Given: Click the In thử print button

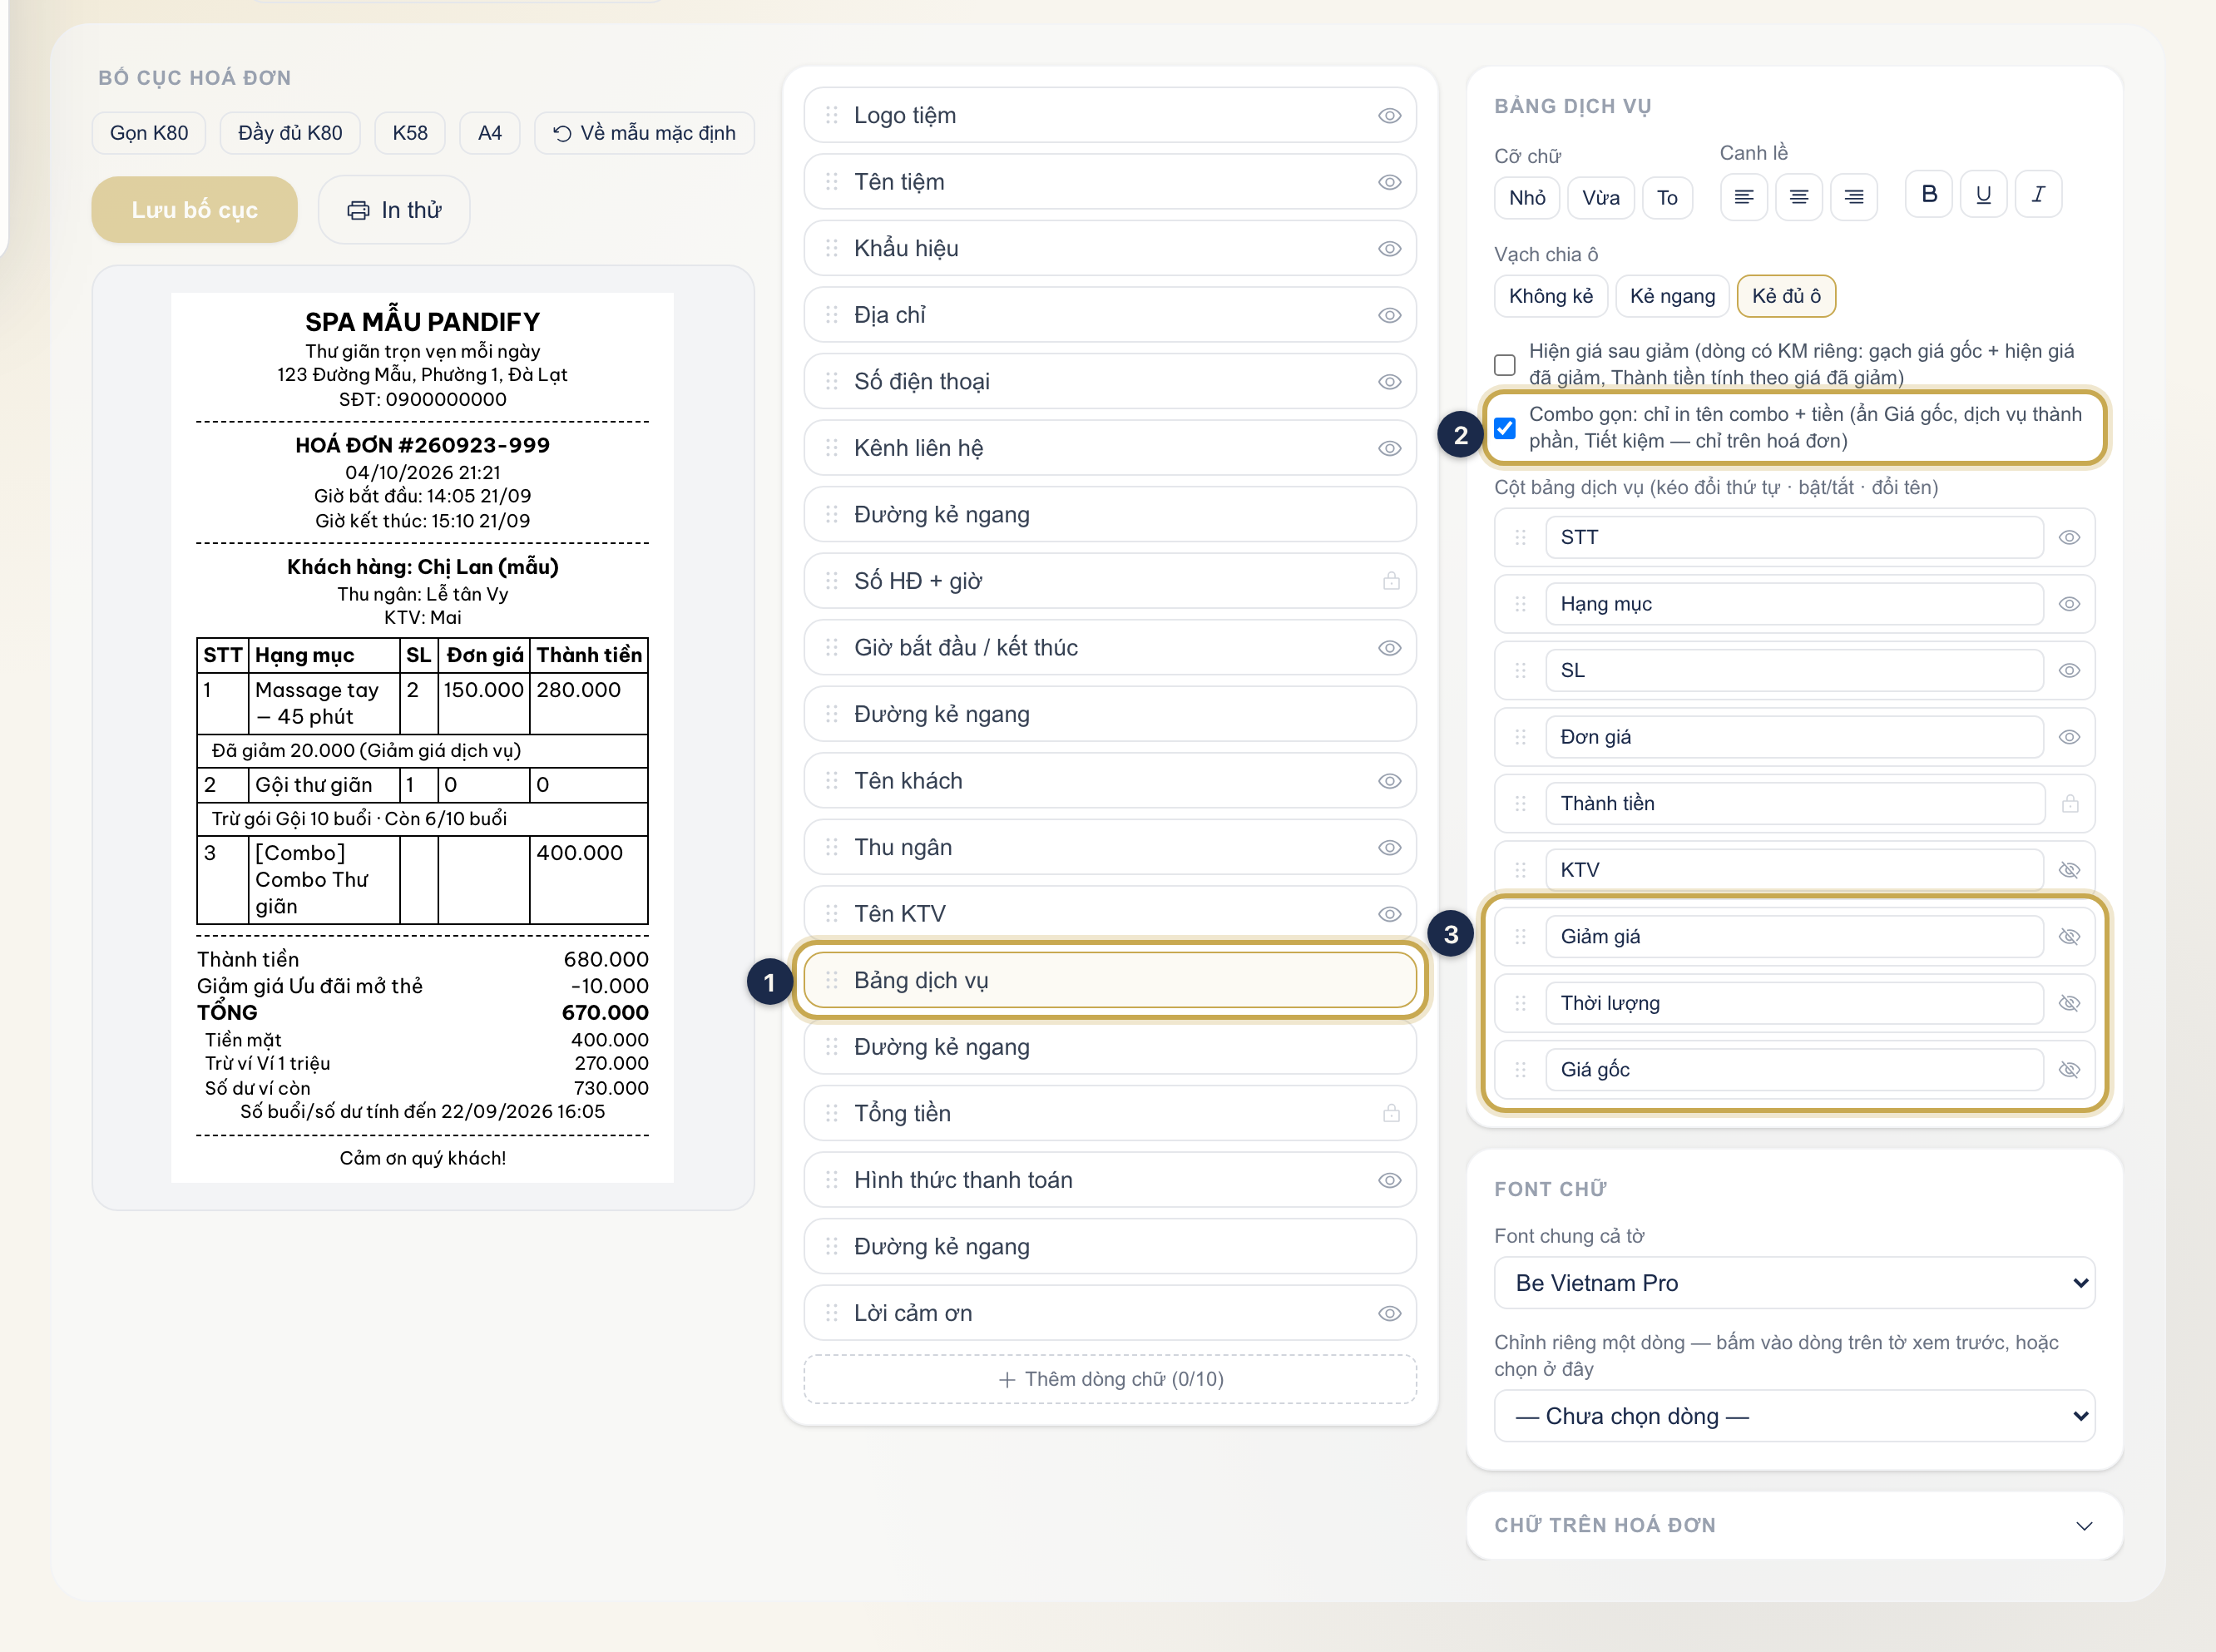Looking at the screenshot, I should (394, 210).
